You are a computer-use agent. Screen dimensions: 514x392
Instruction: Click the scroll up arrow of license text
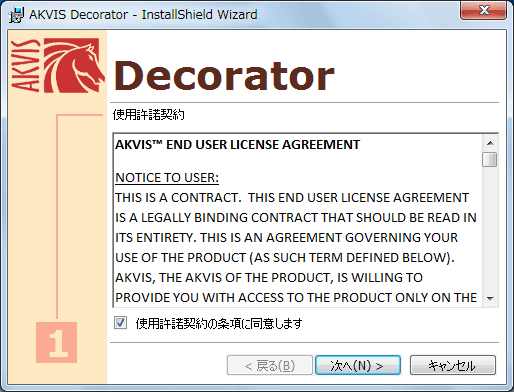point(490,143)
